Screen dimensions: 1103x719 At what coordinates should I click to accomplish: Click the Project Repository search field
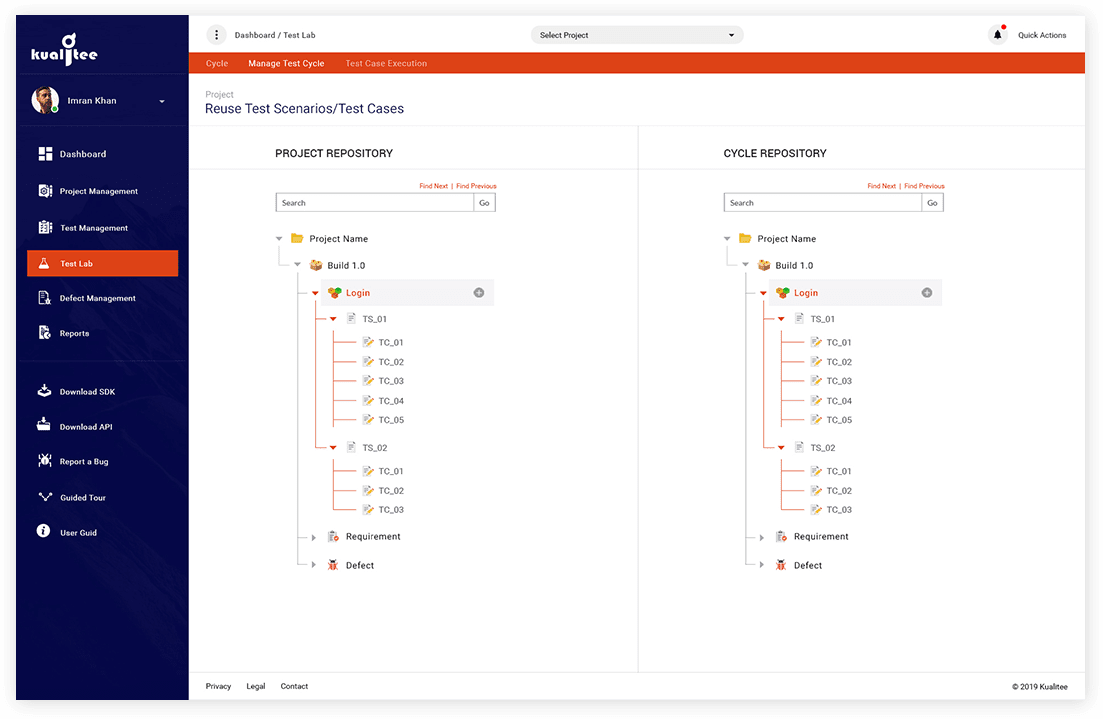tap(374, 203)
